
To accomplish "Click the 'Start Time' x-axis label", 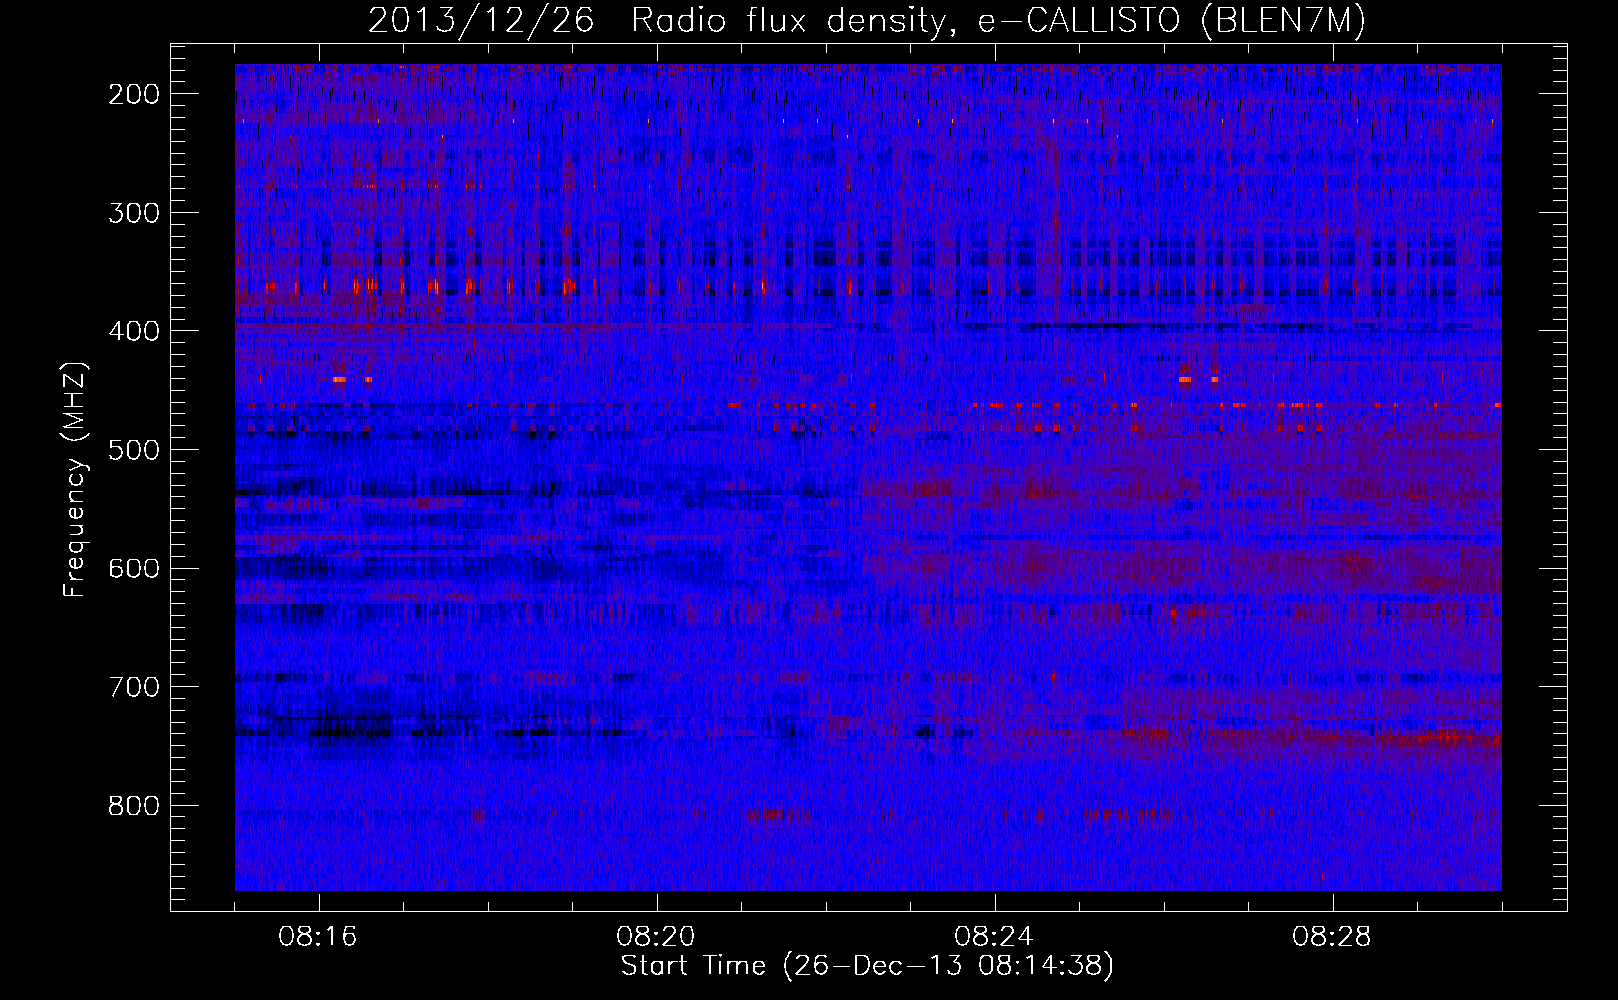I will [x=867, y=966].
